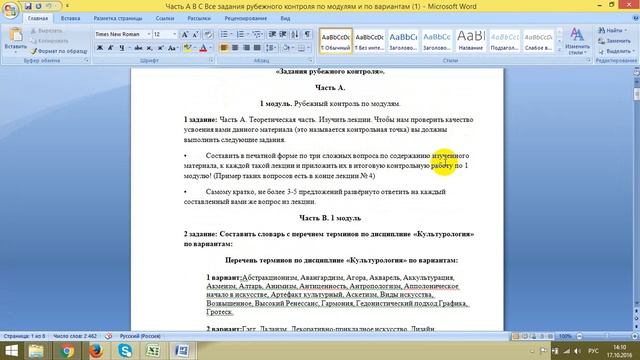640x360 pixels.
Task: Switch to print layout view in the status bar
Action: pos(516,336)
